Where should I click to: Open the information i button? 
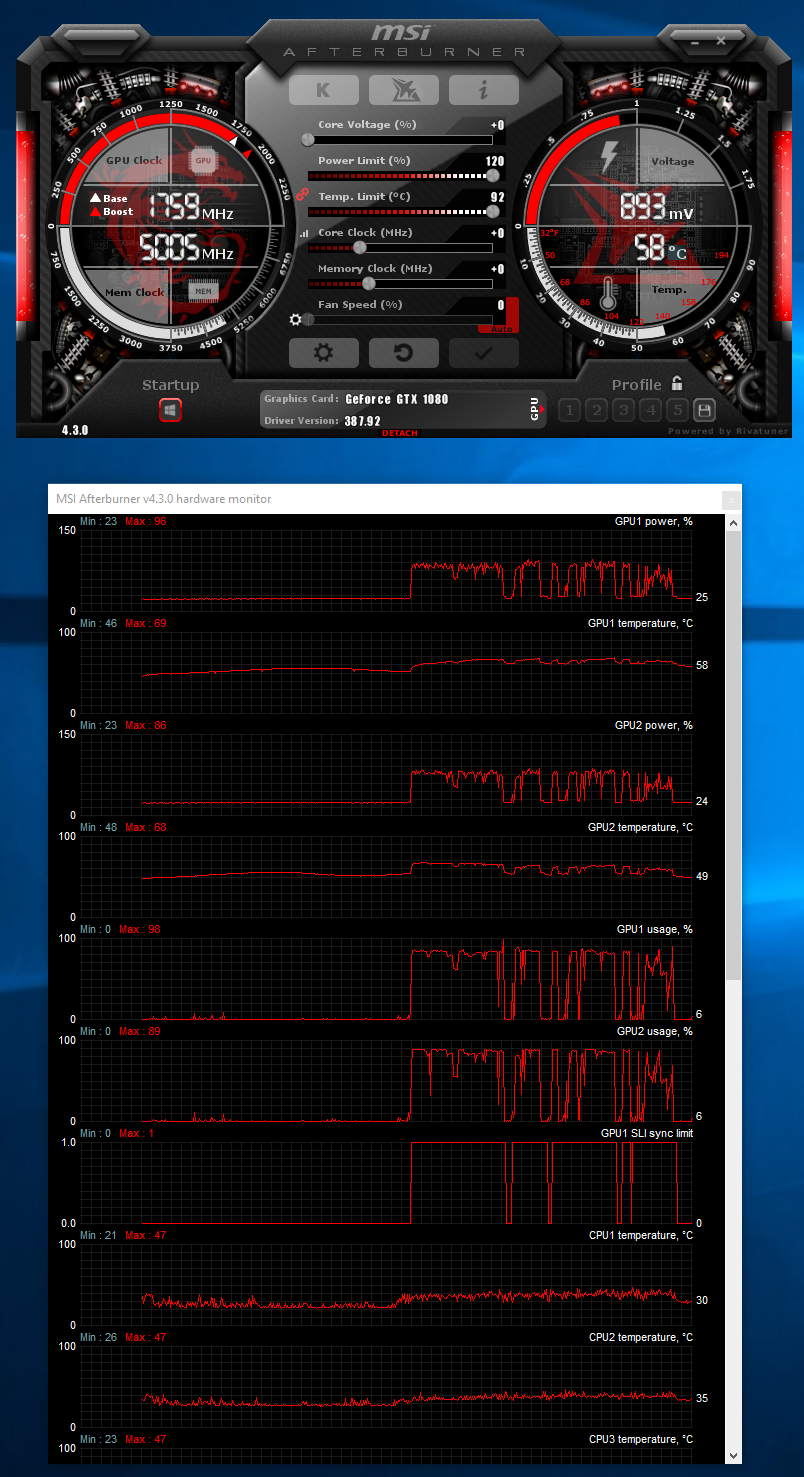483,90
